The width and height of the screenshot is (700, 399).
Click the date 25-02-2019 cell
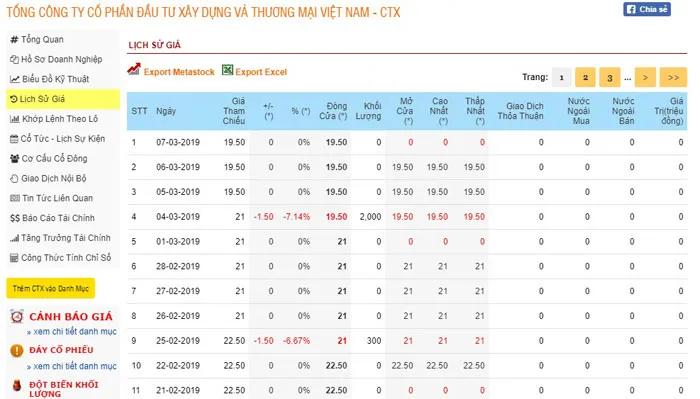click(x=178, y=341)
